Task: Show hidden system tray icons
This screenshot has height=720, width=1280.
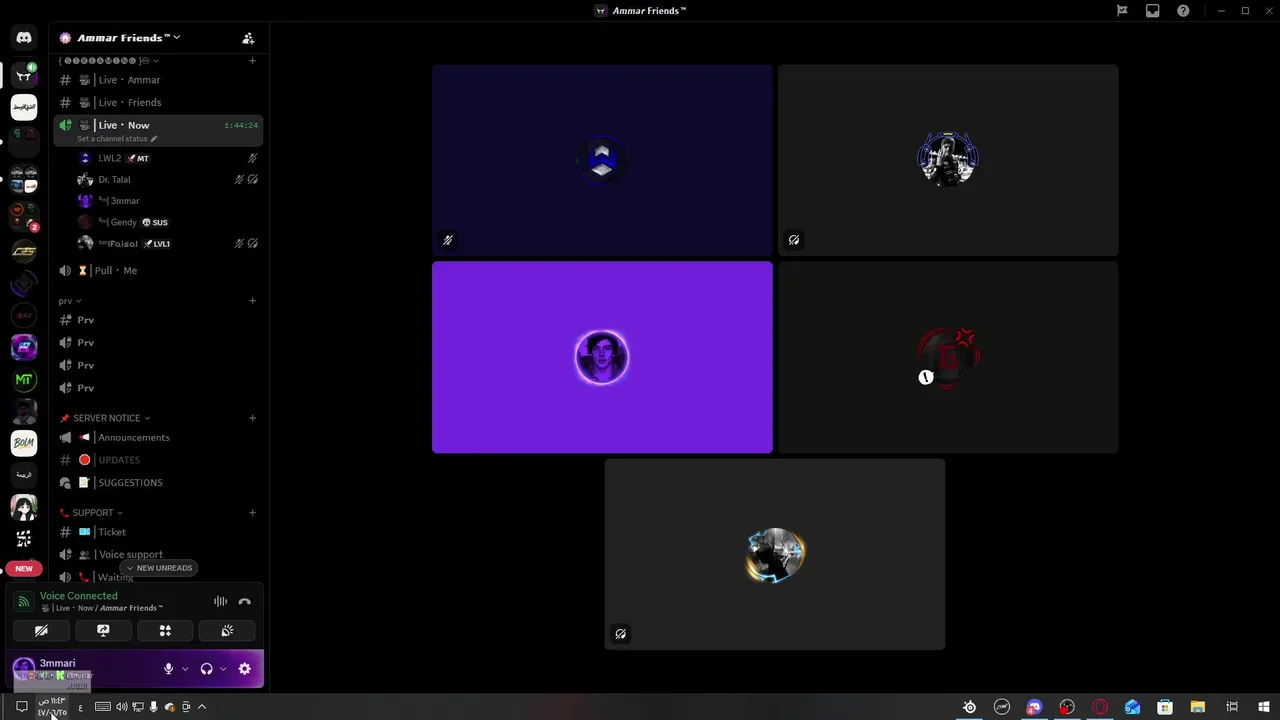Action: pyautogui.click(x=202, y=707)
